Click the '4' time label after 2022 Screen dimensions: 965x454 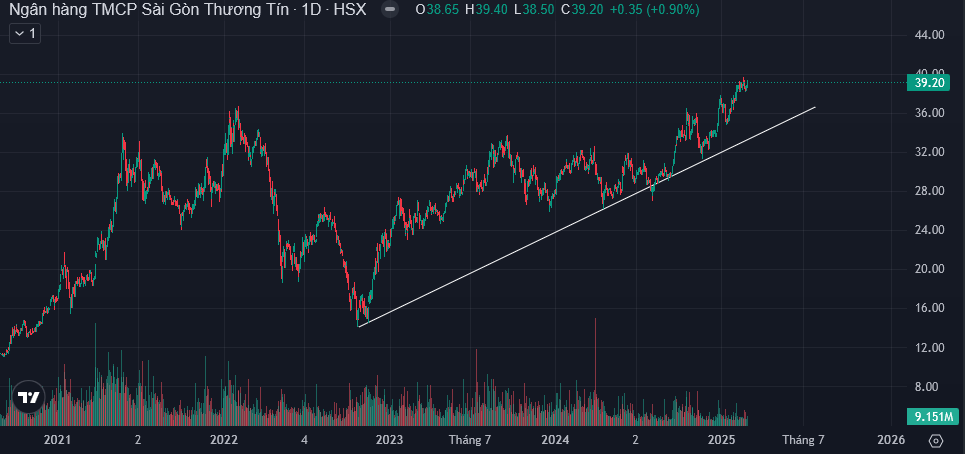pos(305,440)
